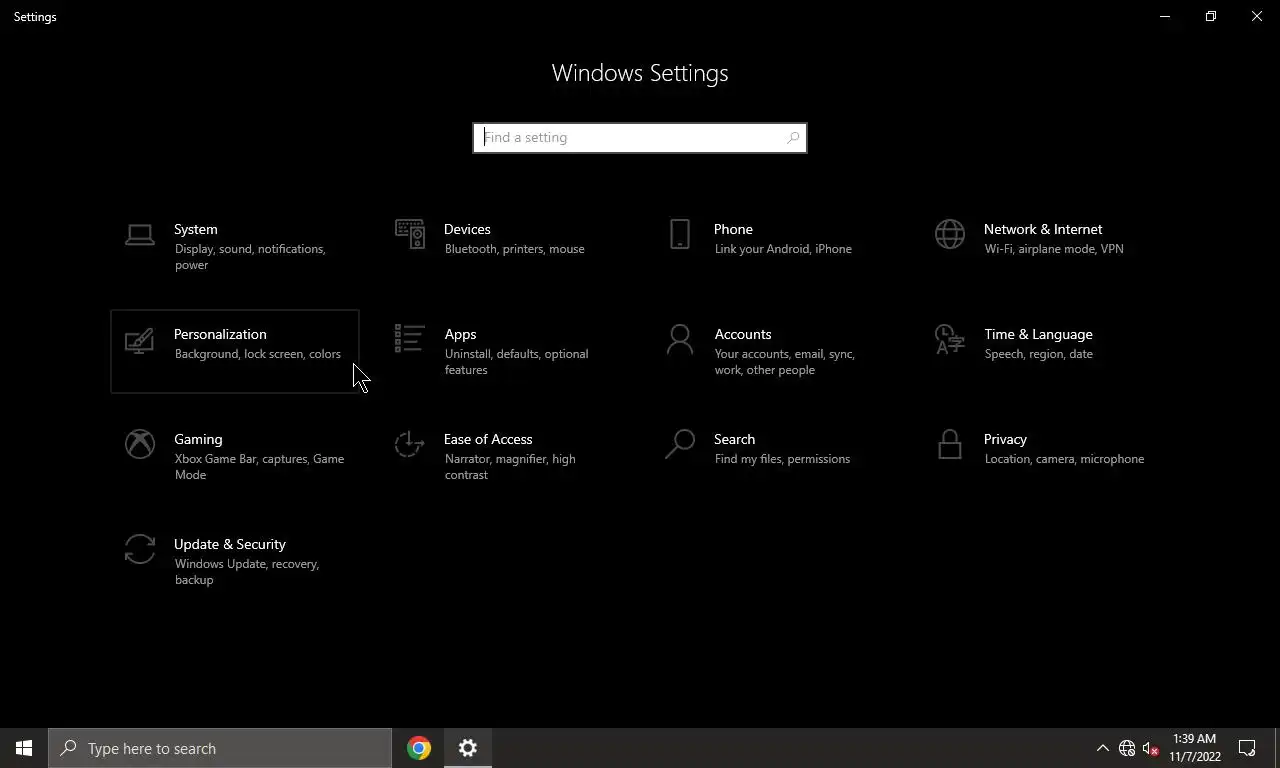This screenshot has height=768, width=1280.
Task: Click 'Wi-Fi, airplane mode, VPN' text
Action: (1054, 249)
